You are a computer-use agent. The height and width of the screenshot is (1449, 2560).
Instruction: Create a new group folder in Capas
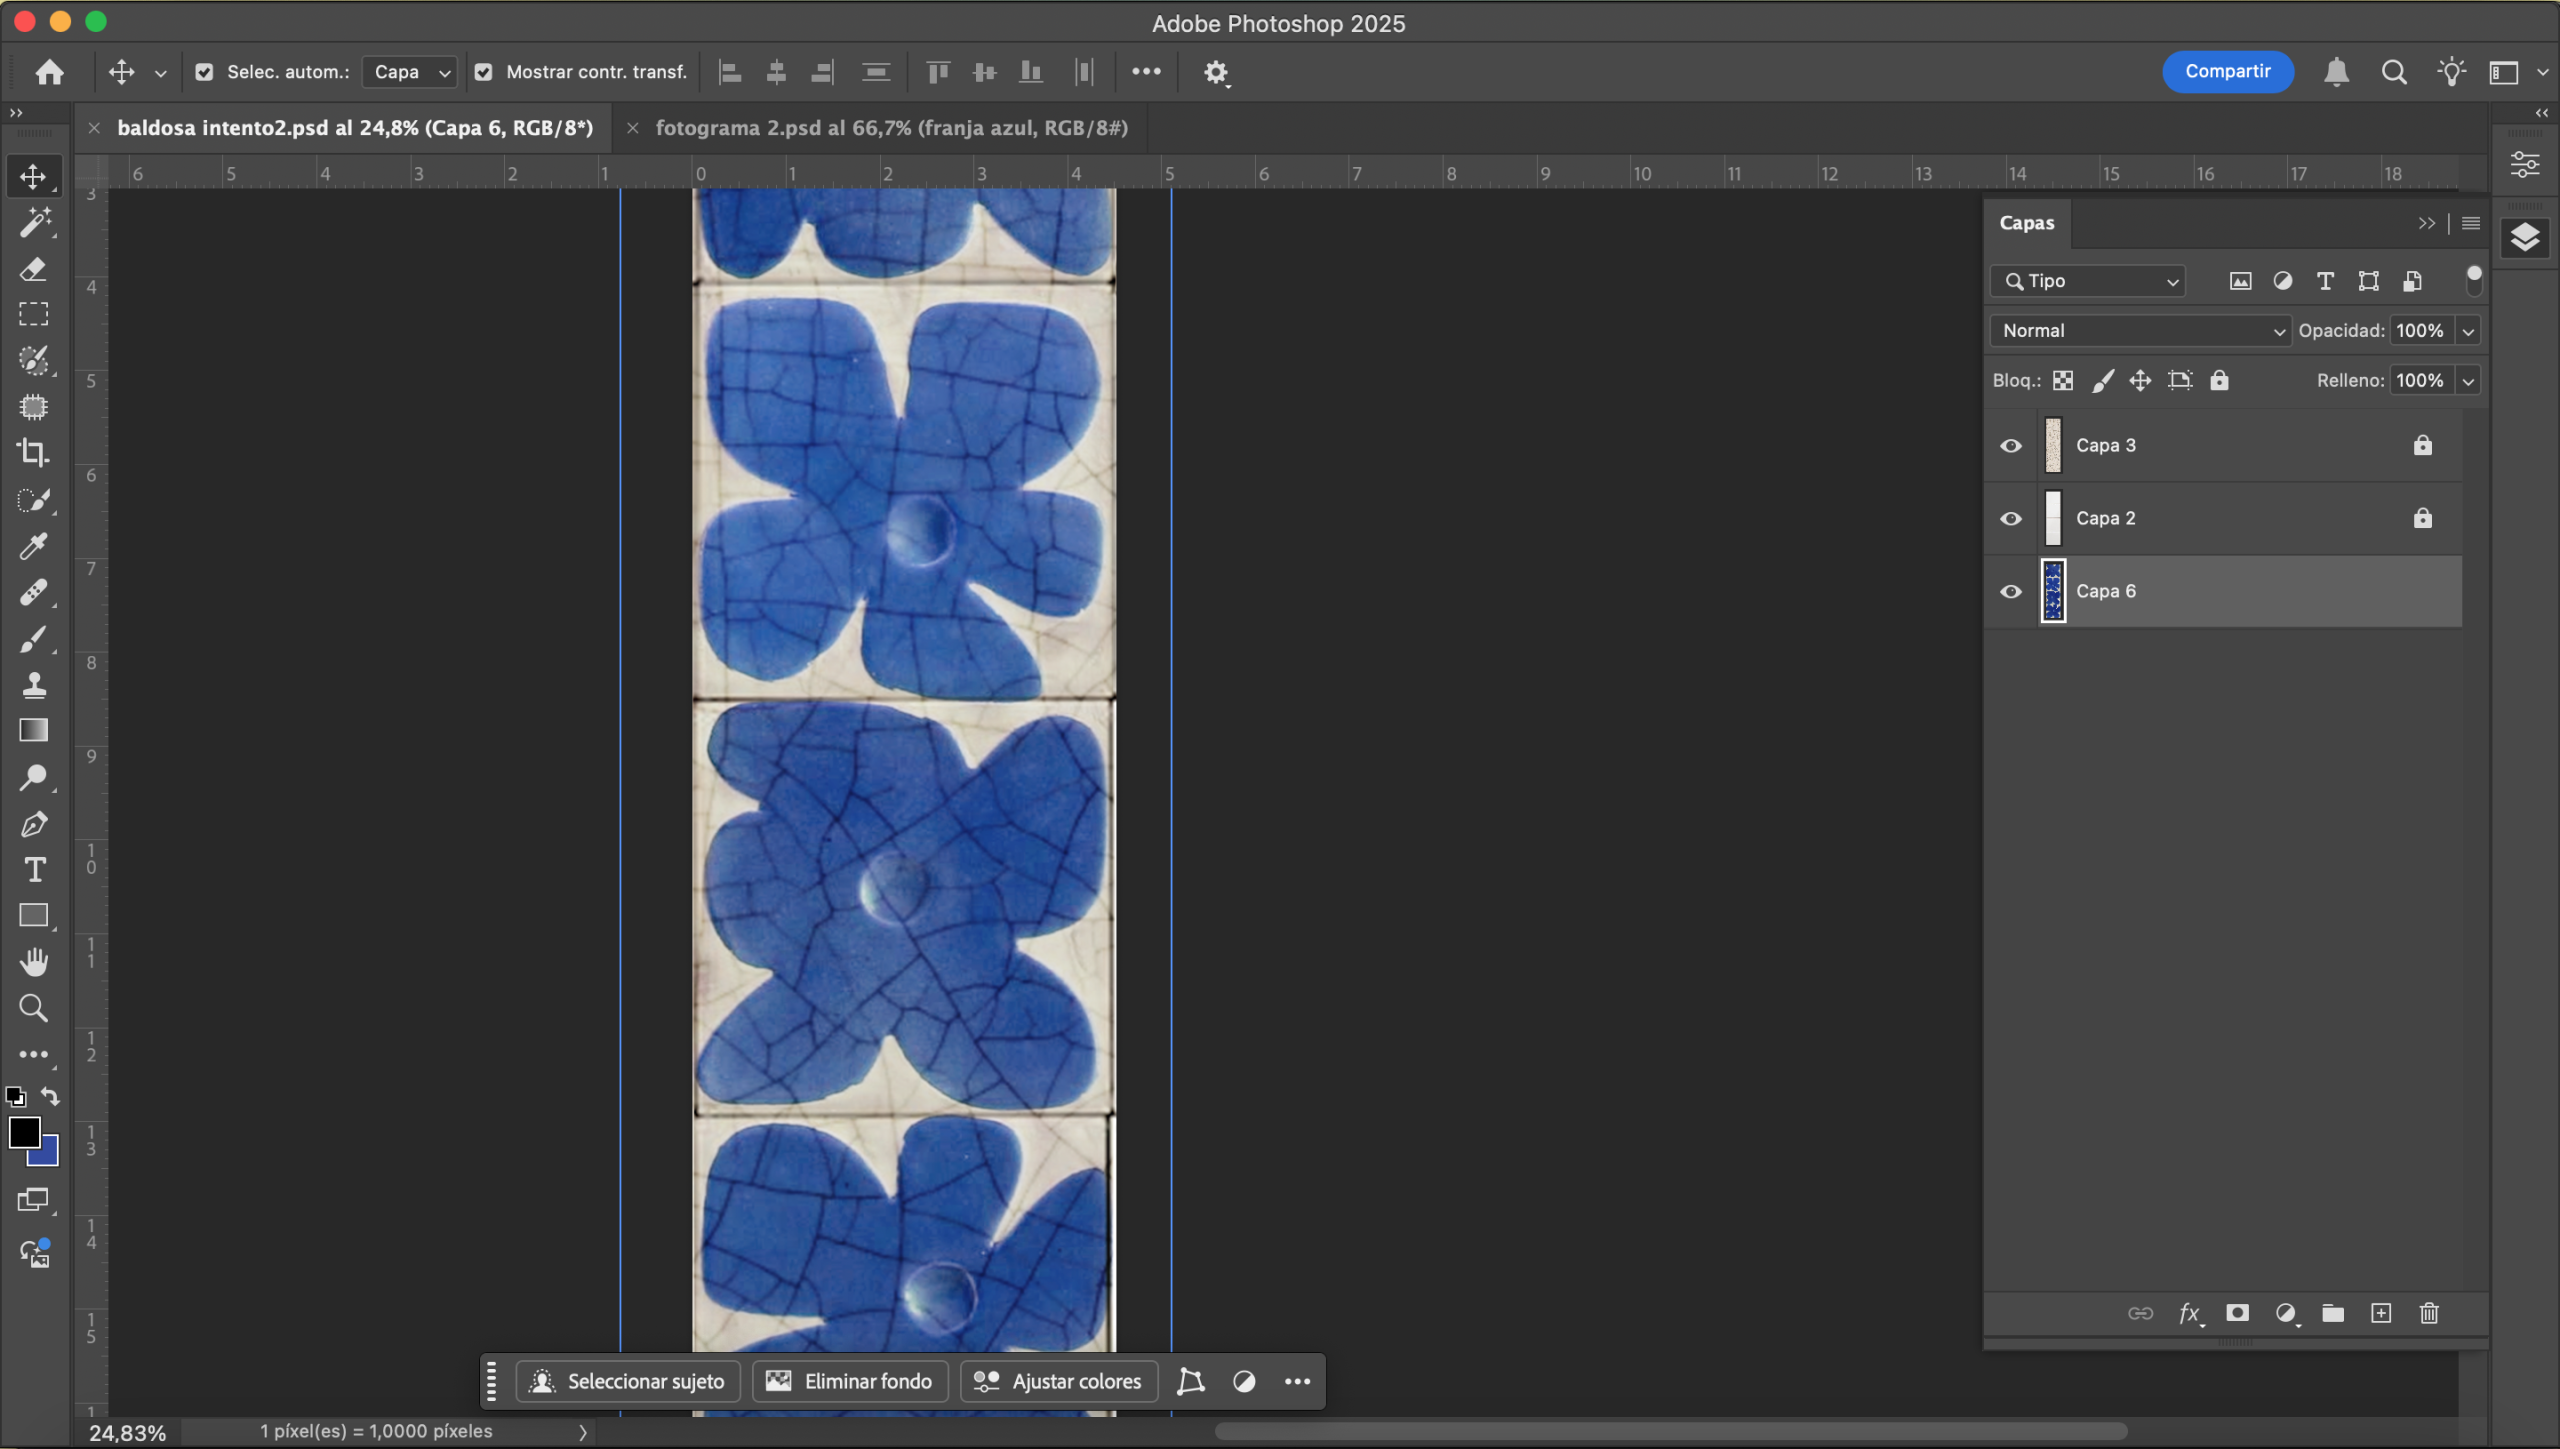tap(2333, 1313)
